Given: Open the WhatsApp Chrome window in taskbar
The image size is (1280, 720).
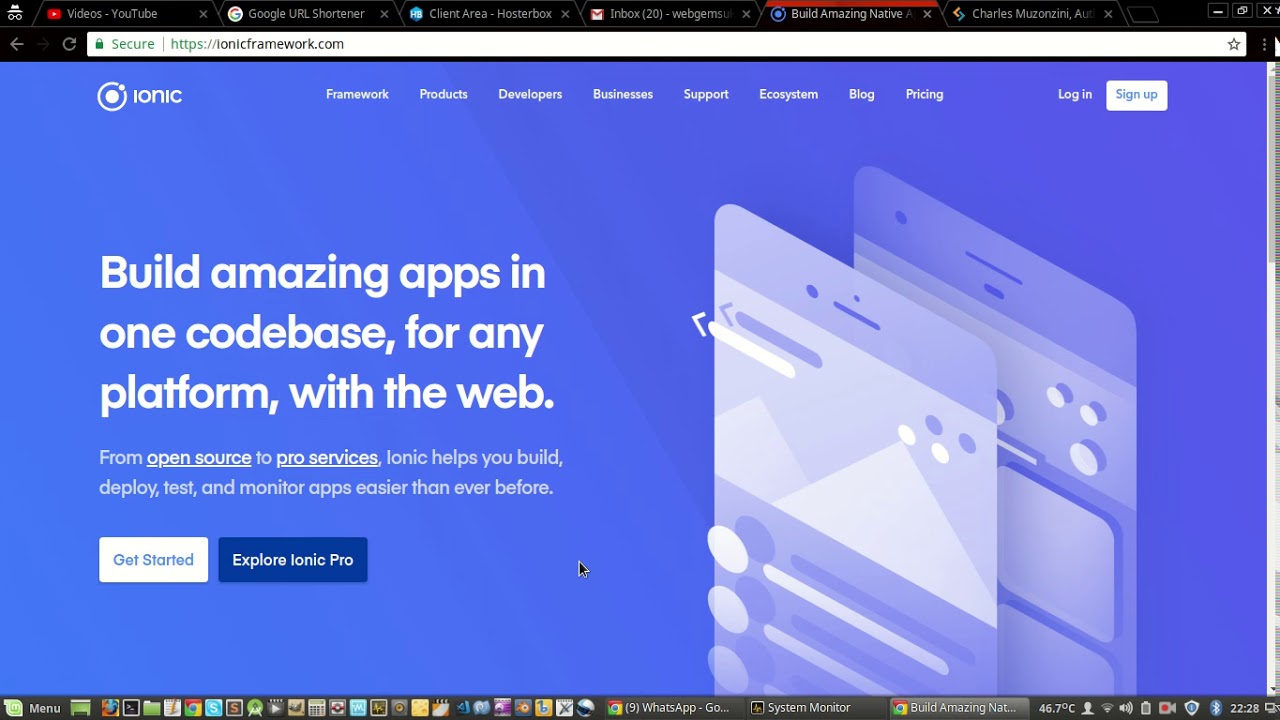Looking at the screenshot, I should click(674, 708).
